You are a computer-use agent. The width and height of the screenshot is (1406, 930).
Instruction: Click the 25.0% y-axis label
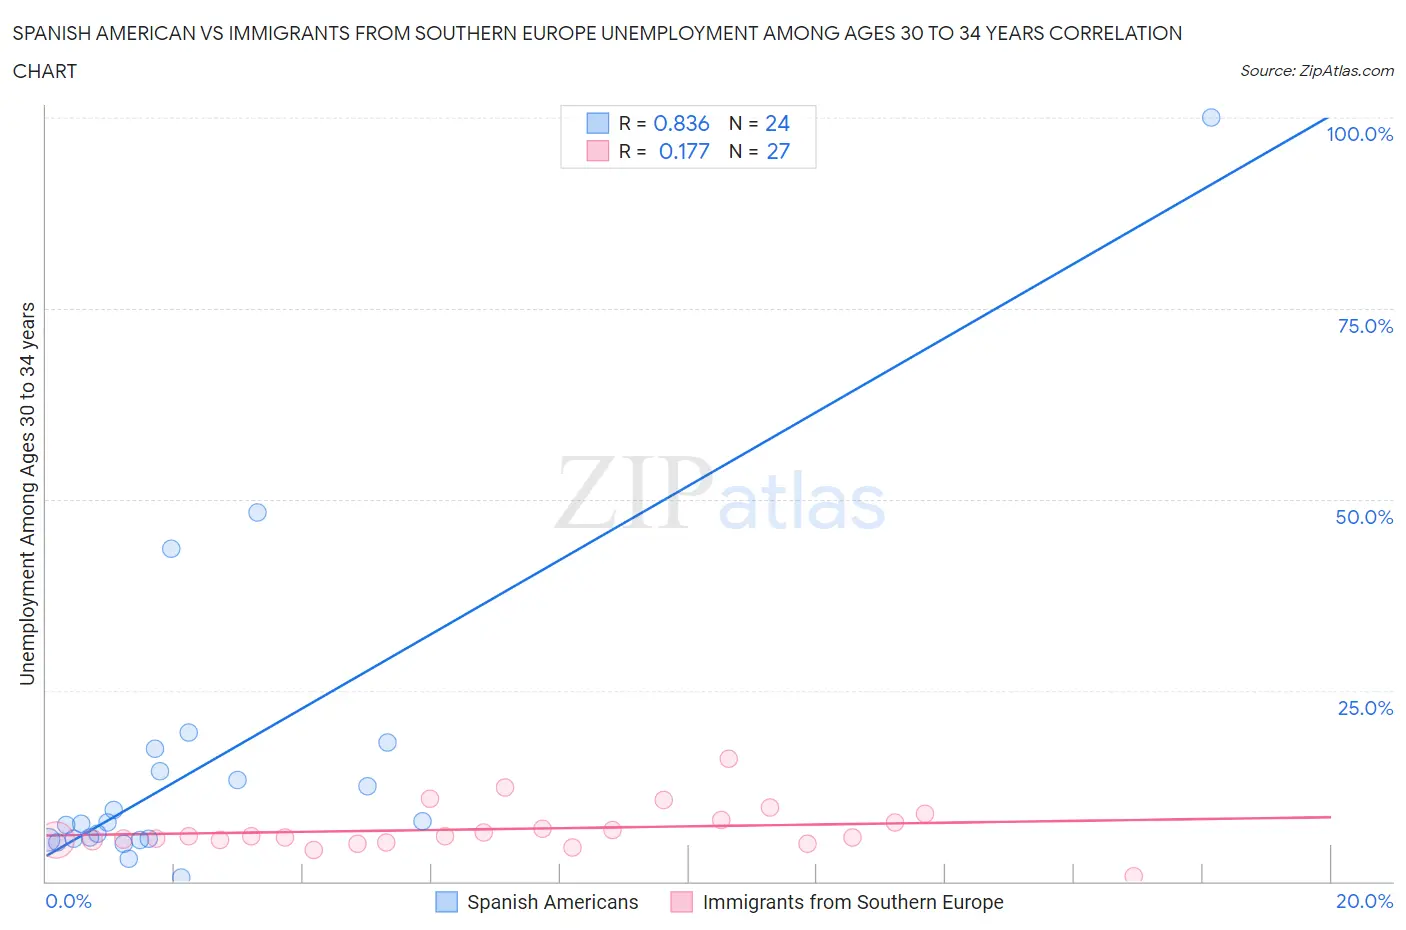[1366, 708]
